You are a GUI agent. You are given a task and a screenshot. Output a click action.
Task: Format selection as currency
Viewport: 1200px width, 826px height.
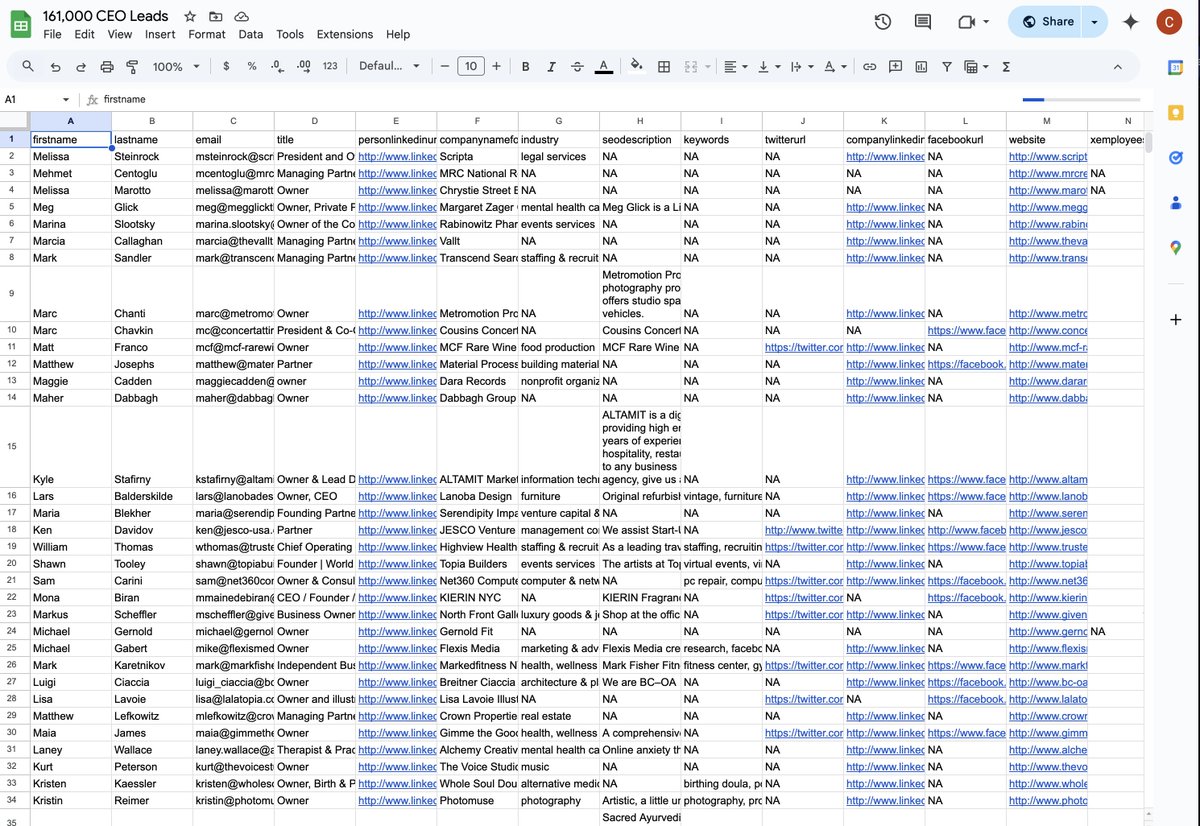pyautogui.click(x=226, y=66)
